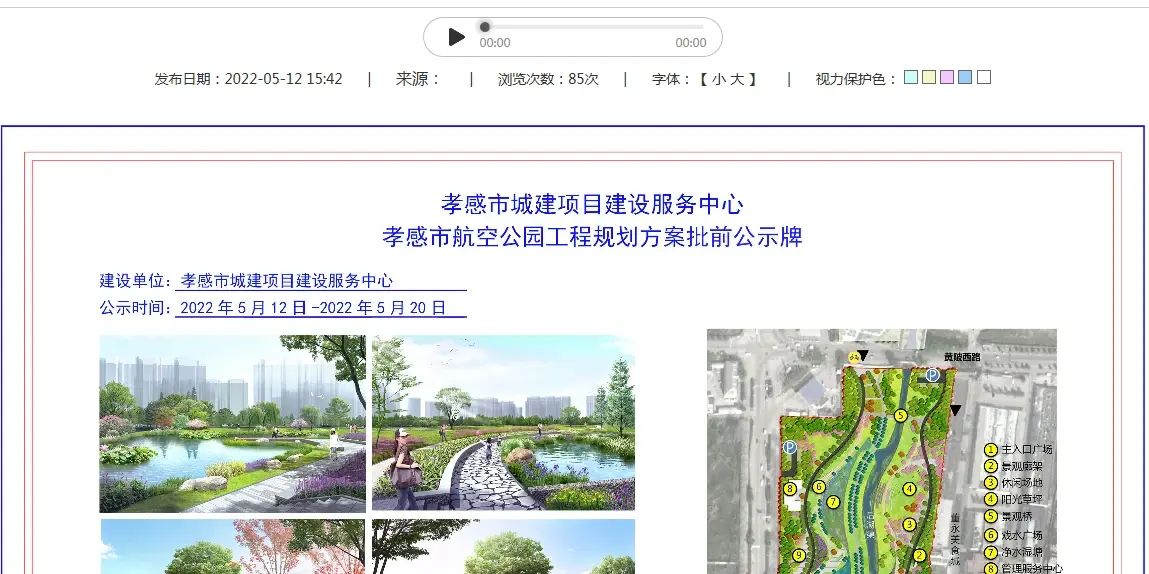Click the left-side parking P icon on map
The width and height of the screenshot is (1149, 574).
click(x=789, y=447)
